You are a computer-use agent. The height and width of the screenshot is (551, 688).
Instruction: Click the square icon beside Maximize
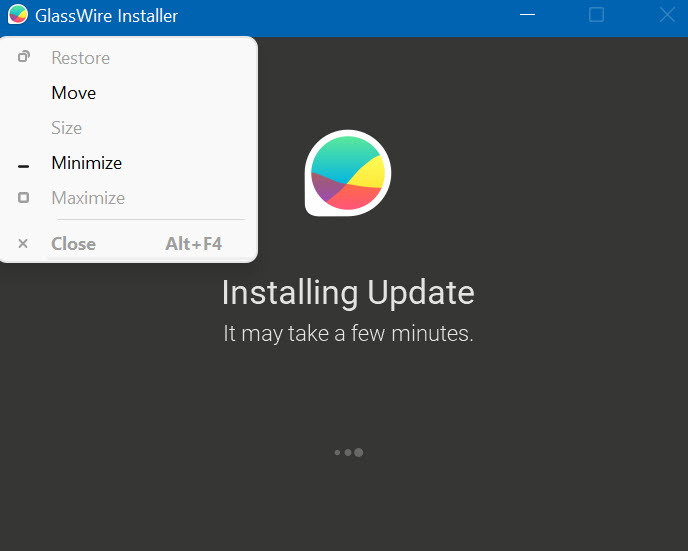click(24, 198)
